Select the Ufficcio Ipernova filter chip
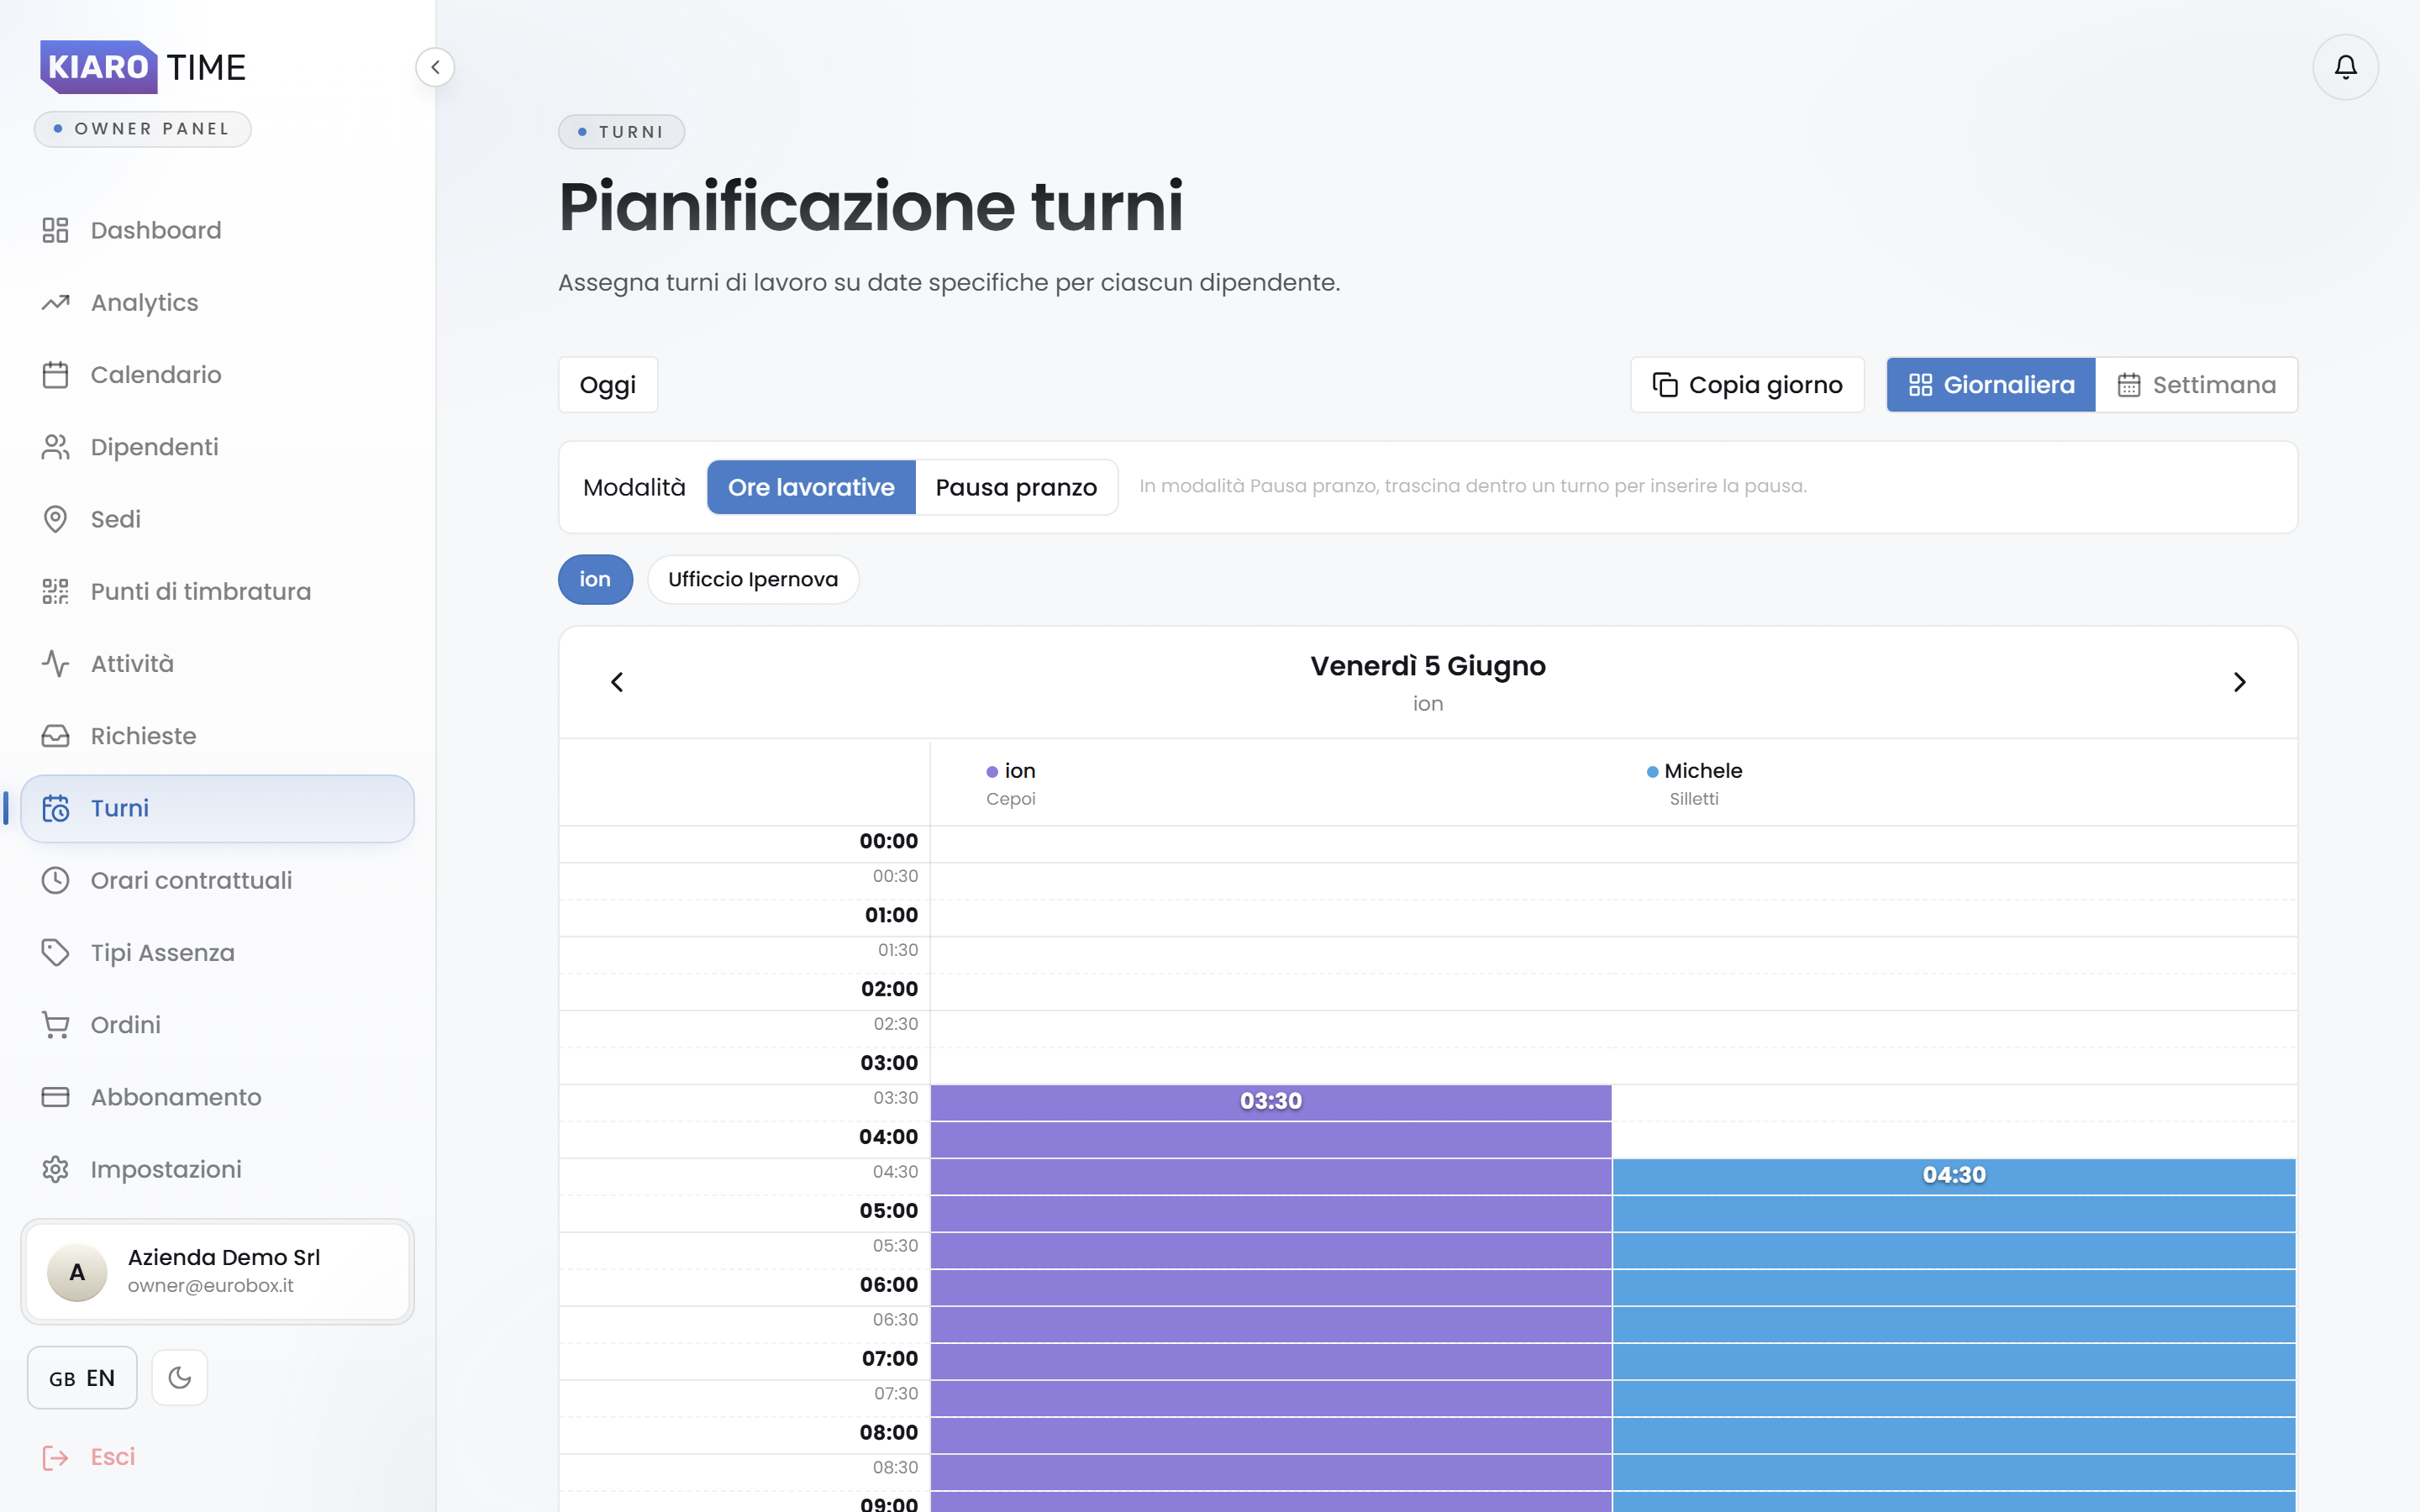Screen dimensions: 2420x1512 pyautogui.click(x=753, y=579)
